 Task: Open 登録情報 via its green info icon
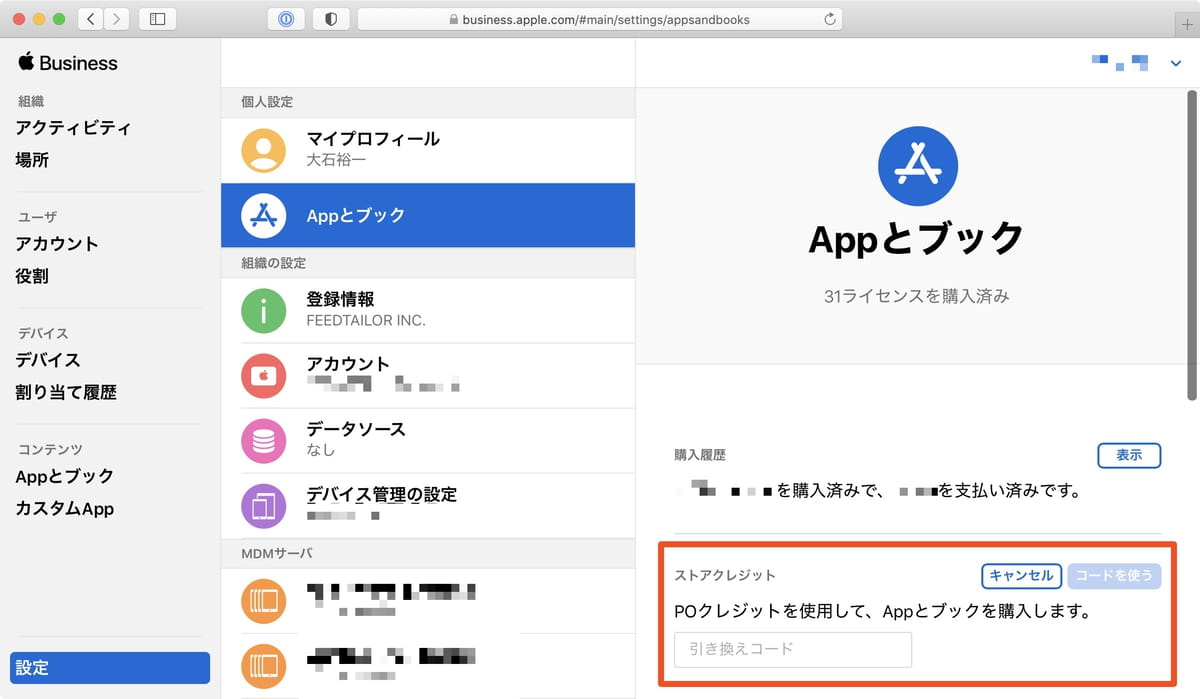(x=264, y=310)
